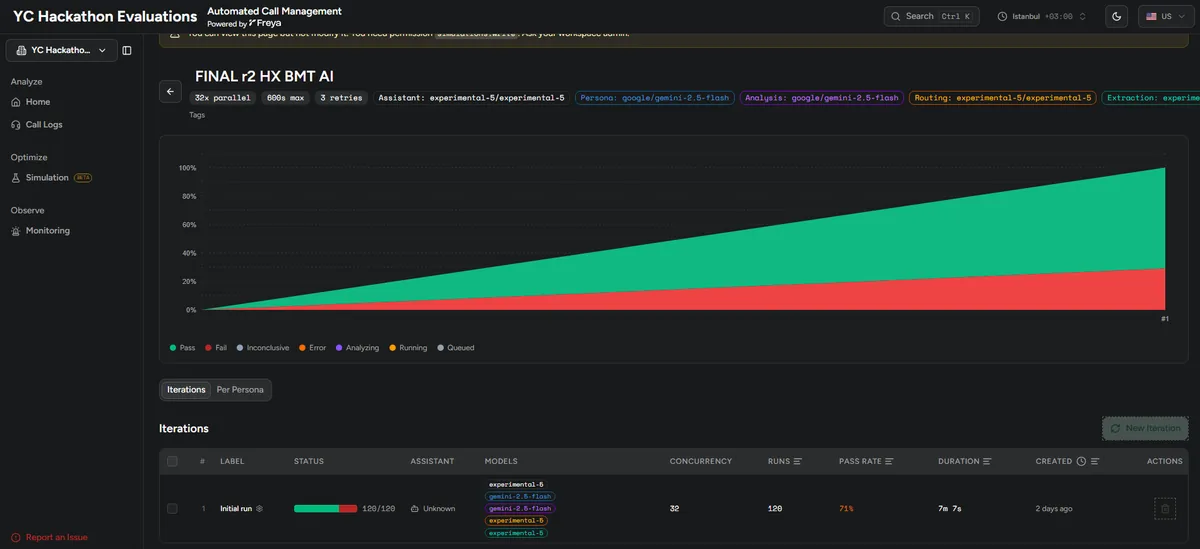Open the search box
This screenshot has width=1200, height=549.
click(x=932, y=16)
